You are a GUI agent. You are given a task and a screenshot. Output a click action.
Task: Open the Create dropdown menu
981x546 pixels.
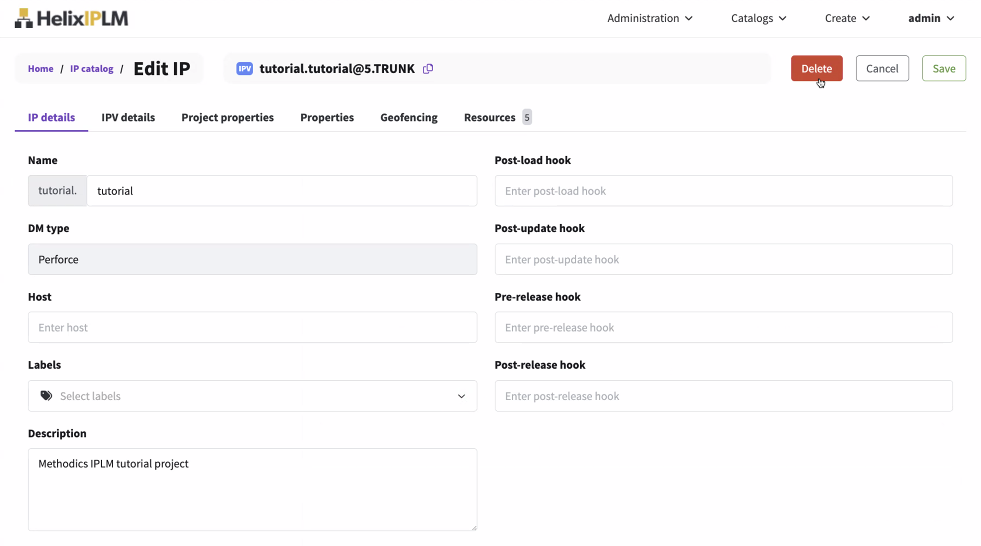click(847, 18)
